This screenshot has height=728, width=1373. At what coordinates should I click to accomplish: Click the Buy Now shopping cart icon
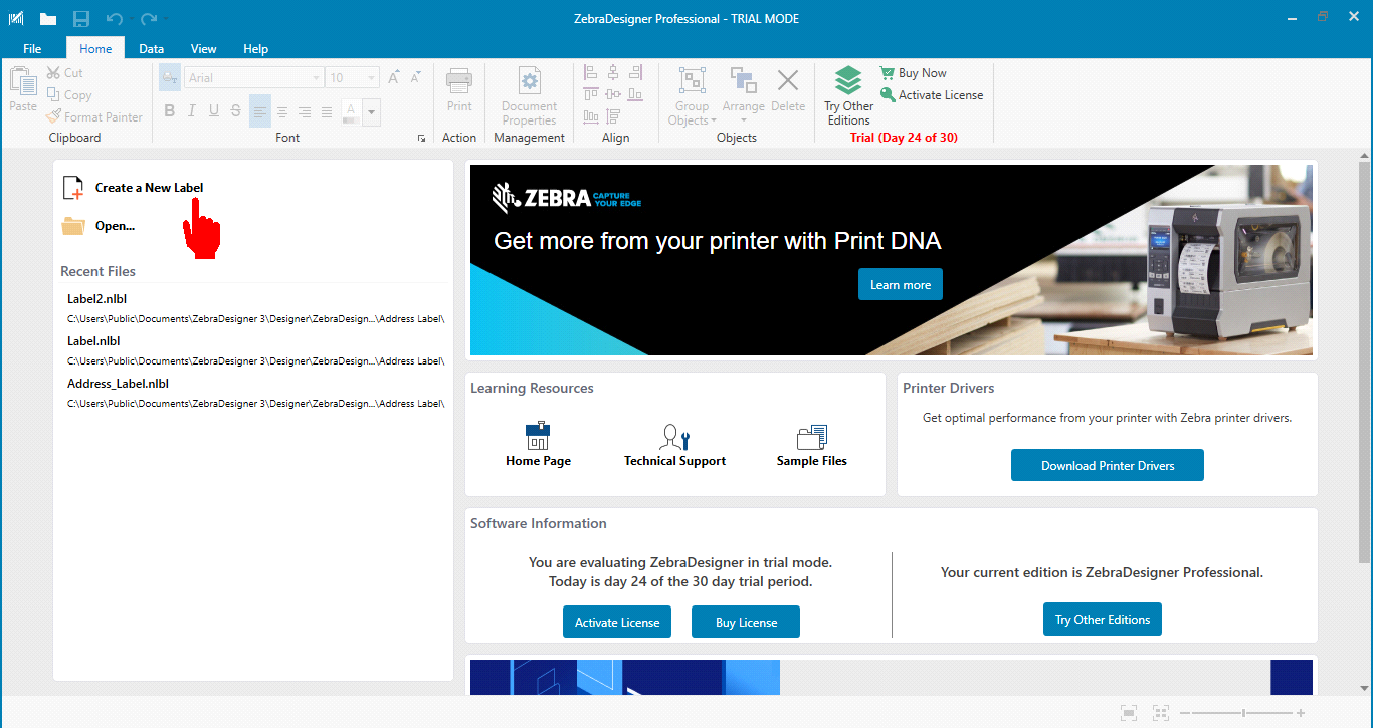coord(887,73)
